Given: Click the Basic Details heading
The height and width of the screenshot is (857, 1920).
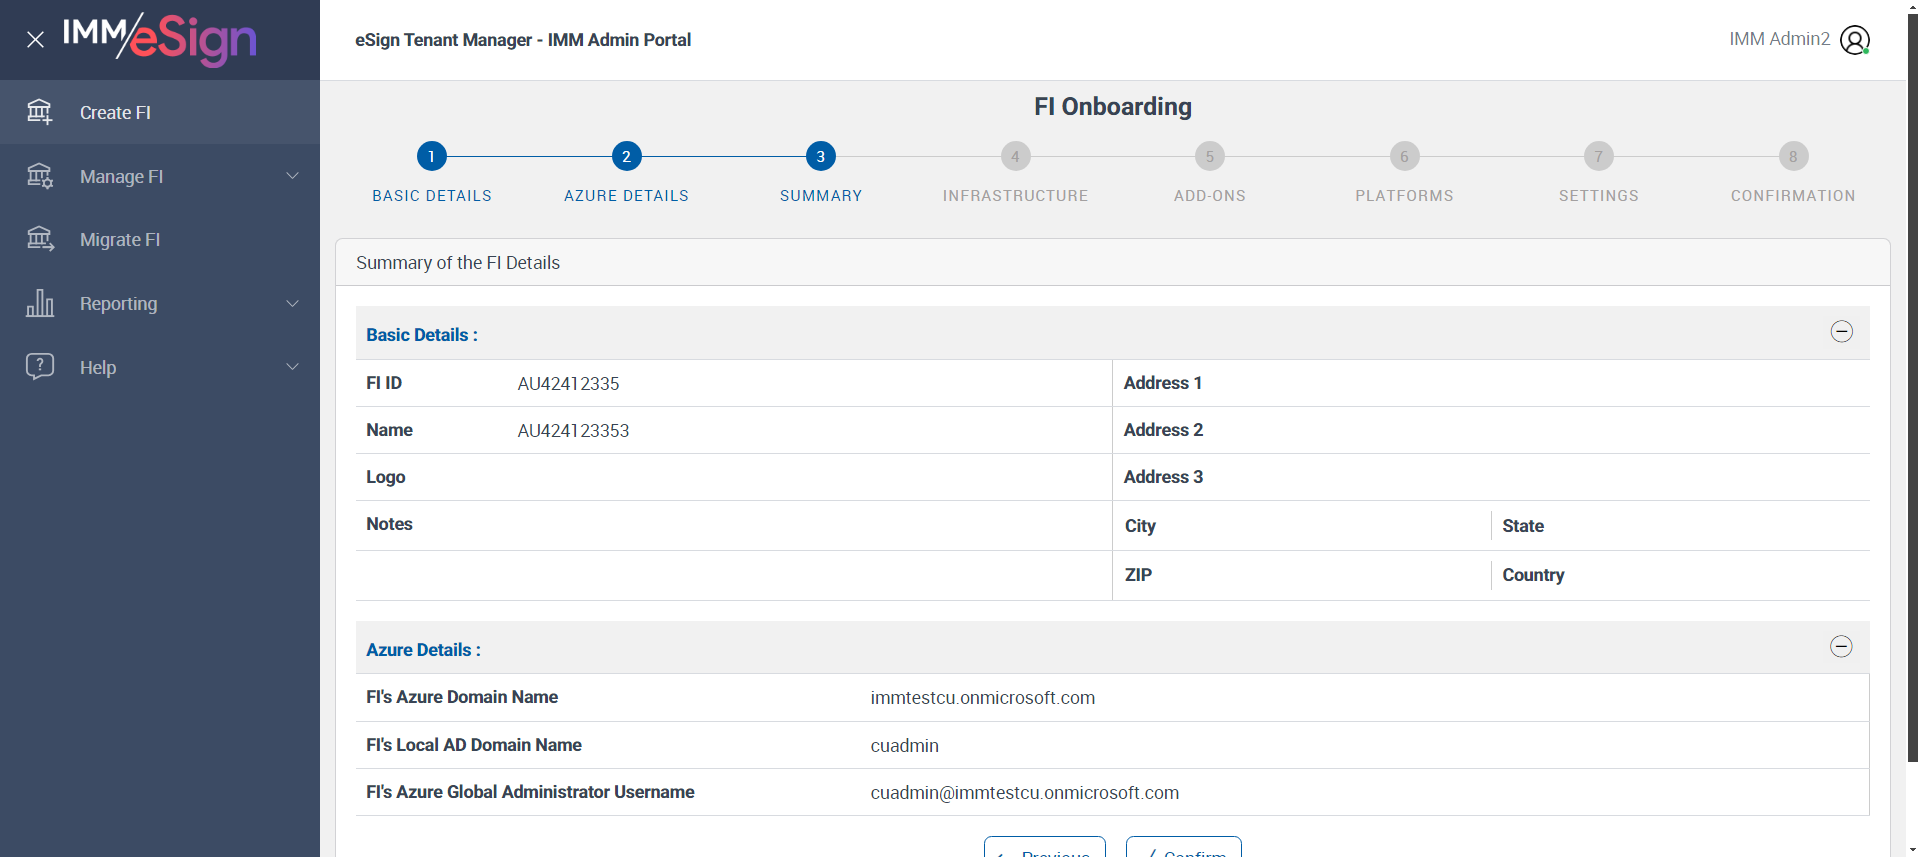Looking at the screenshot, I should pos(422,335).
